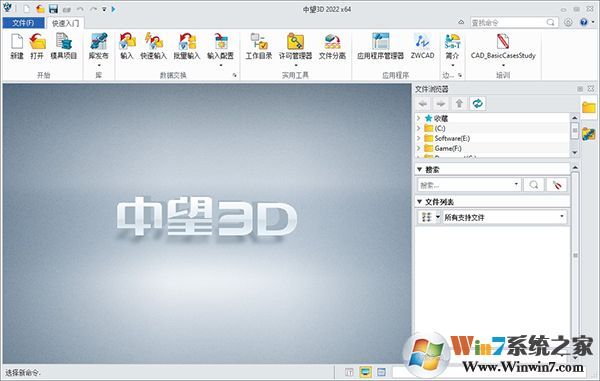Collapse the 搜索 search section
This screenshot has height=381, width=600.
(x=419, y=169)
